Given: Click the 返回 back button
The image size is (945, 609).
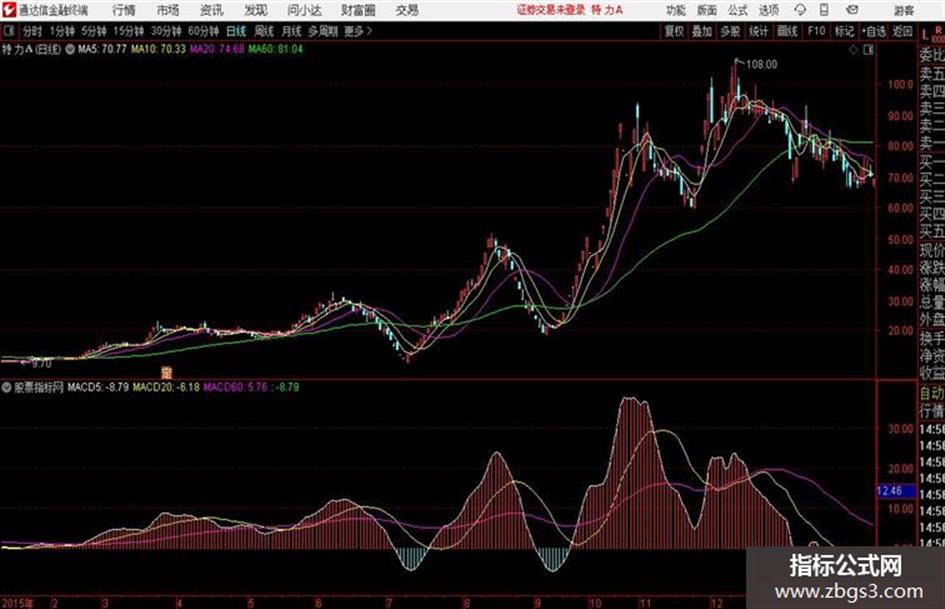Looking at the screenshot, I should coord(902,31).
